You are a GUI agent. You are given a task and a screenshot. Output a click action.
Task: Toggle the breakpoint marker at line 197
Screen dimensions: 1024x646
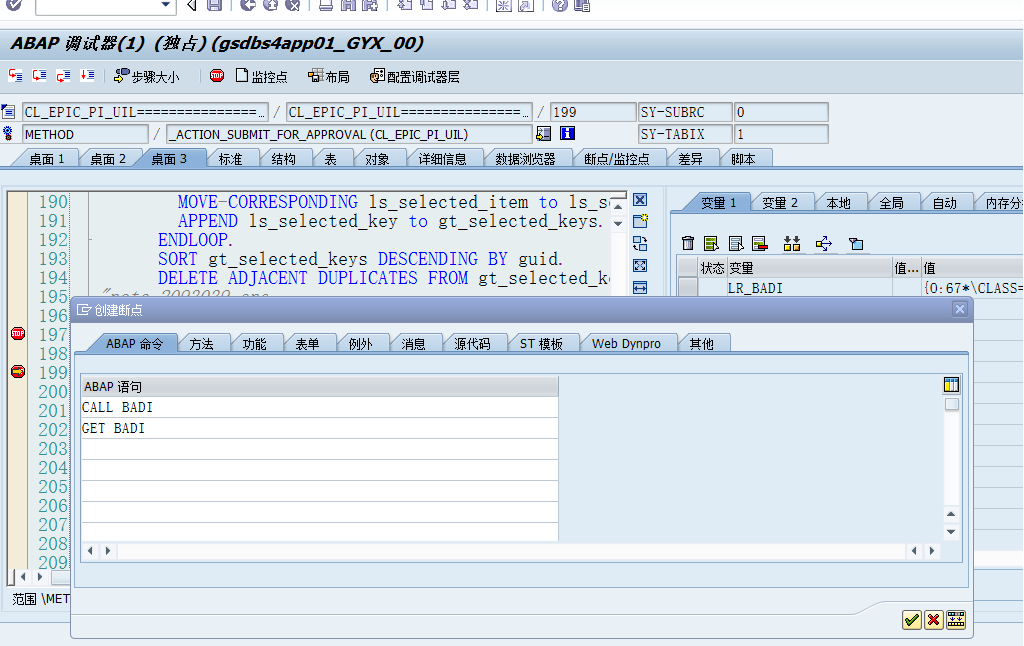(x=16, y=334)
